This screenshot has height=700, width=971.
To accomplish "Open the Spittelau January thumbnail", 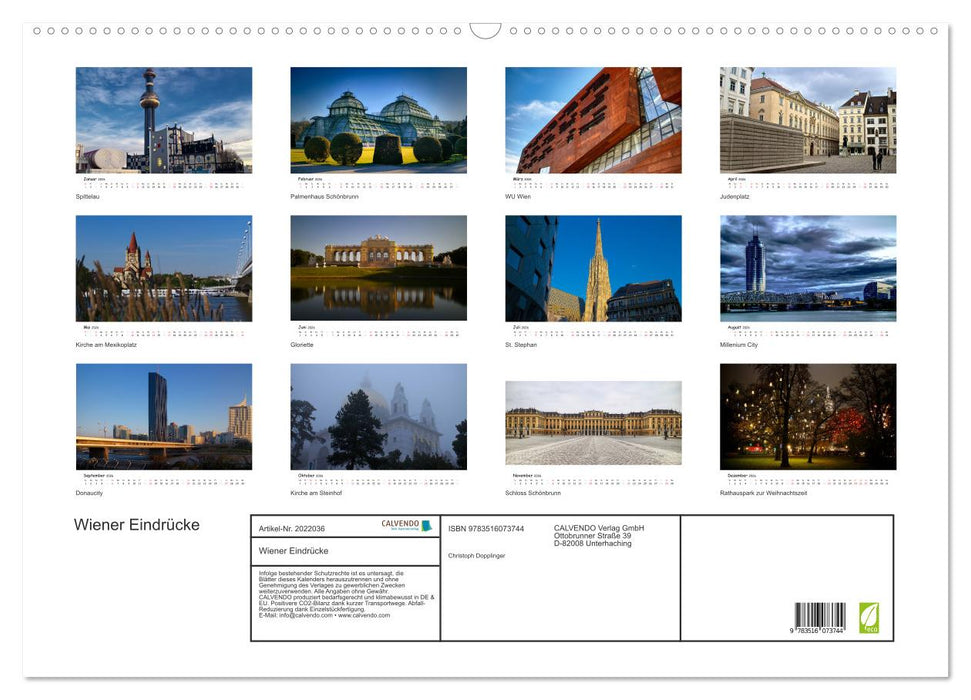I will pyautogui.click(x=163, y=120).
